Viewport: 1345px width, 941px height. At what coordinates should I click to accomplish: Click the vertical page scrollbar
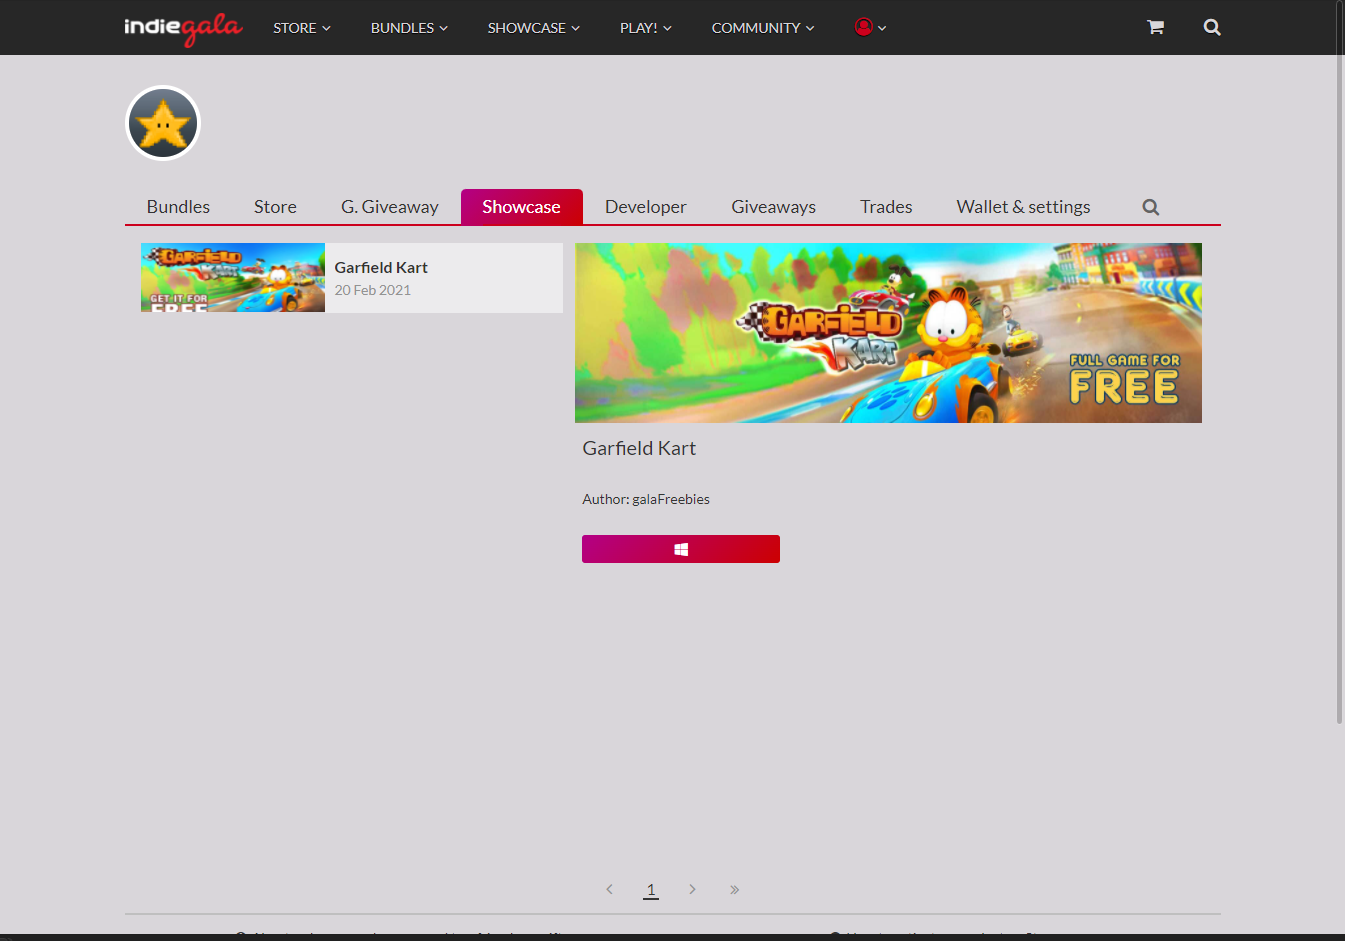1340,360
